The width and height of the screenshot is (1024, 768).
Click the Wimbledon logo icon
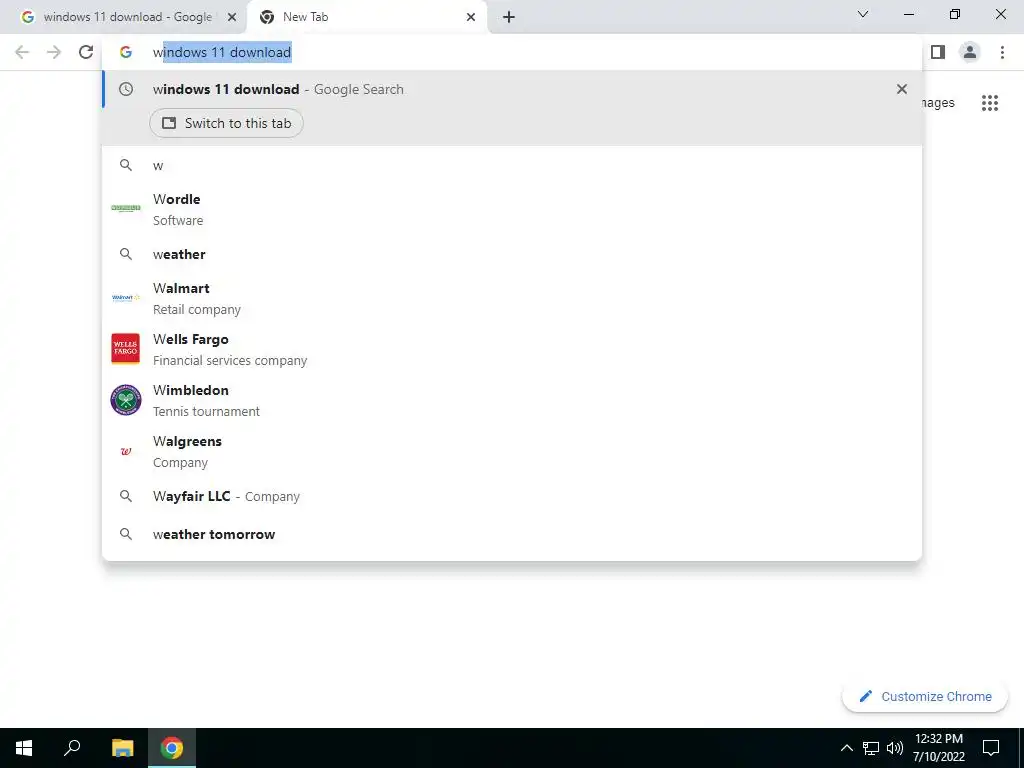126,400
